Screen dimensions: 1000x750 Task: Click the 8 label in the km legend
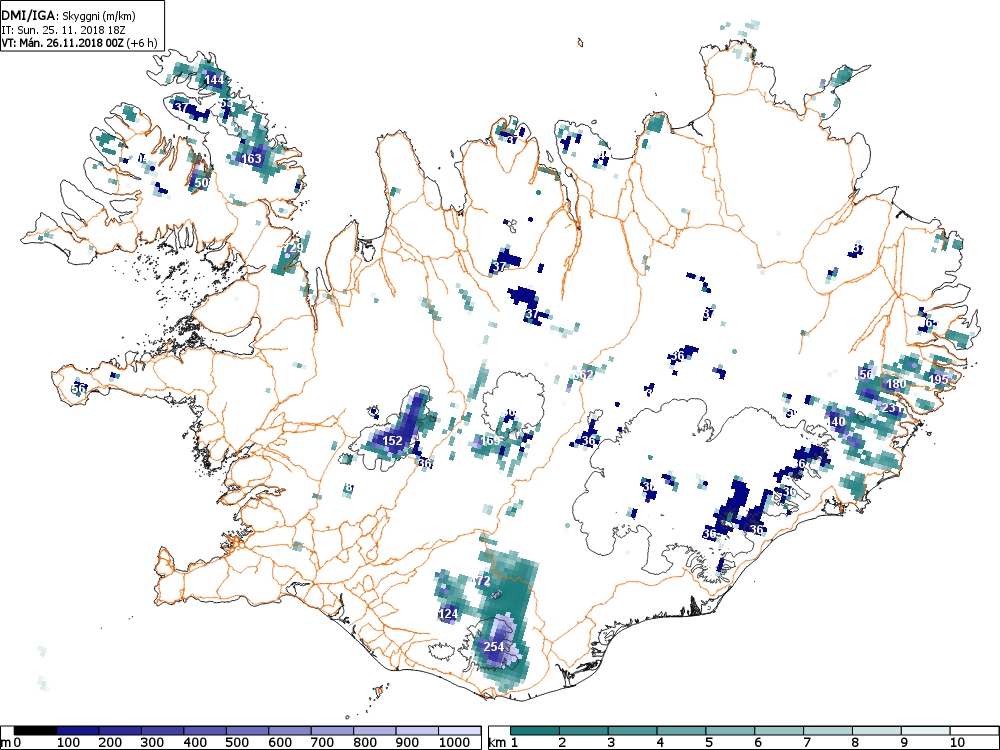click(x=855, y=742)
